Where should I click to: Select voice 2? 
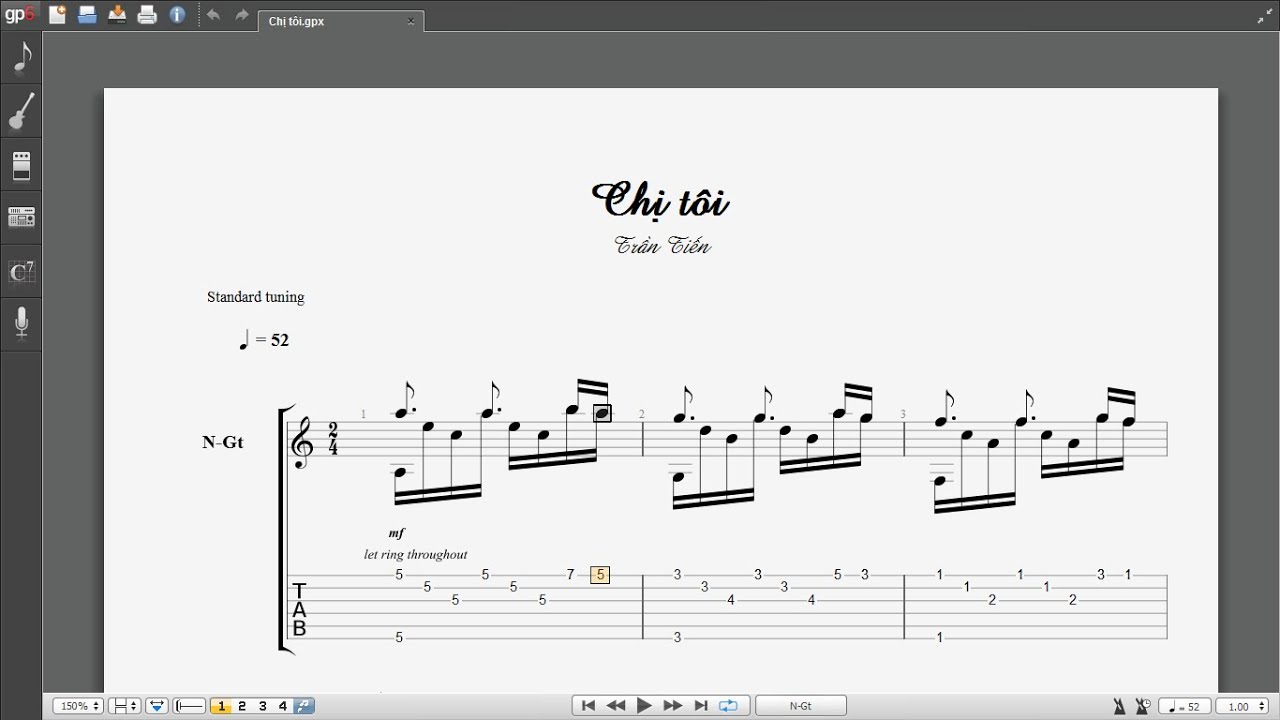tap(242, 706)
